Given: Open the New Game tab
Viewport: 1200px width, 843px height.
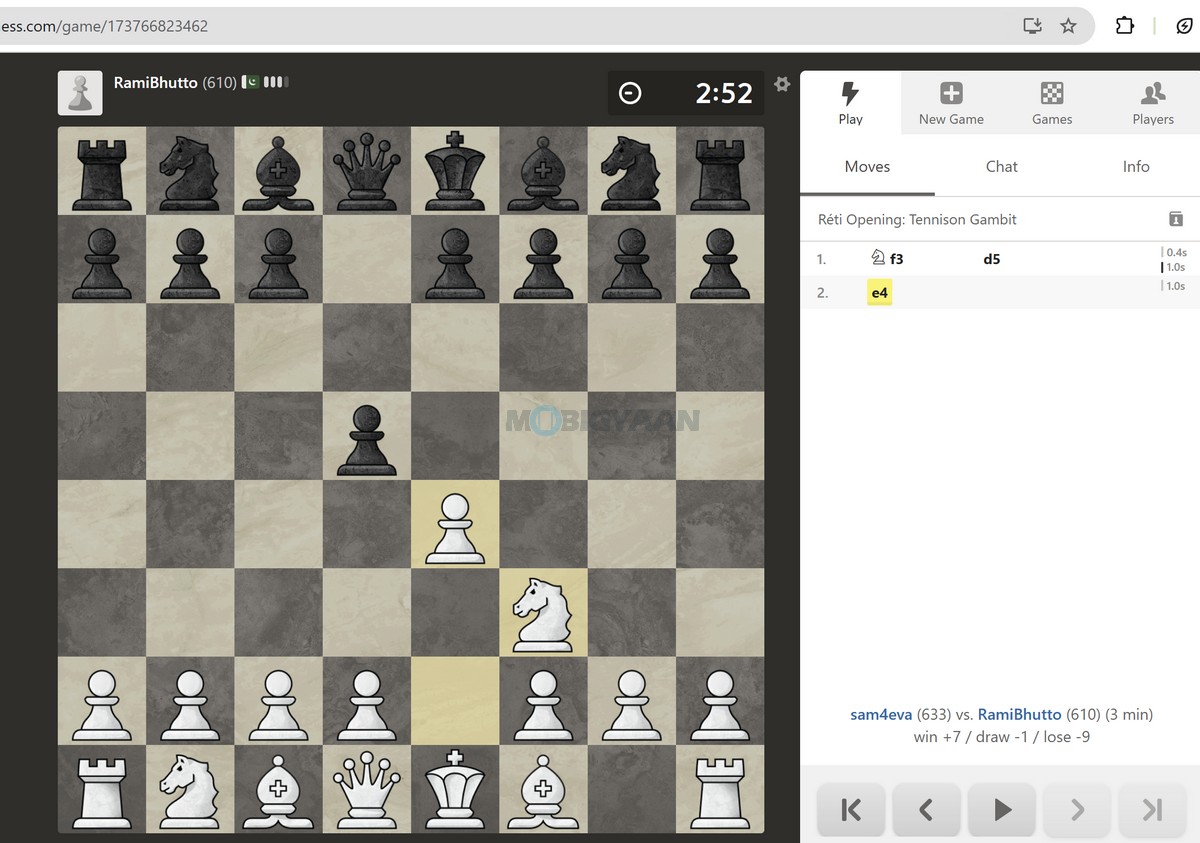Looking at the screenshot, I should (951, 103).
